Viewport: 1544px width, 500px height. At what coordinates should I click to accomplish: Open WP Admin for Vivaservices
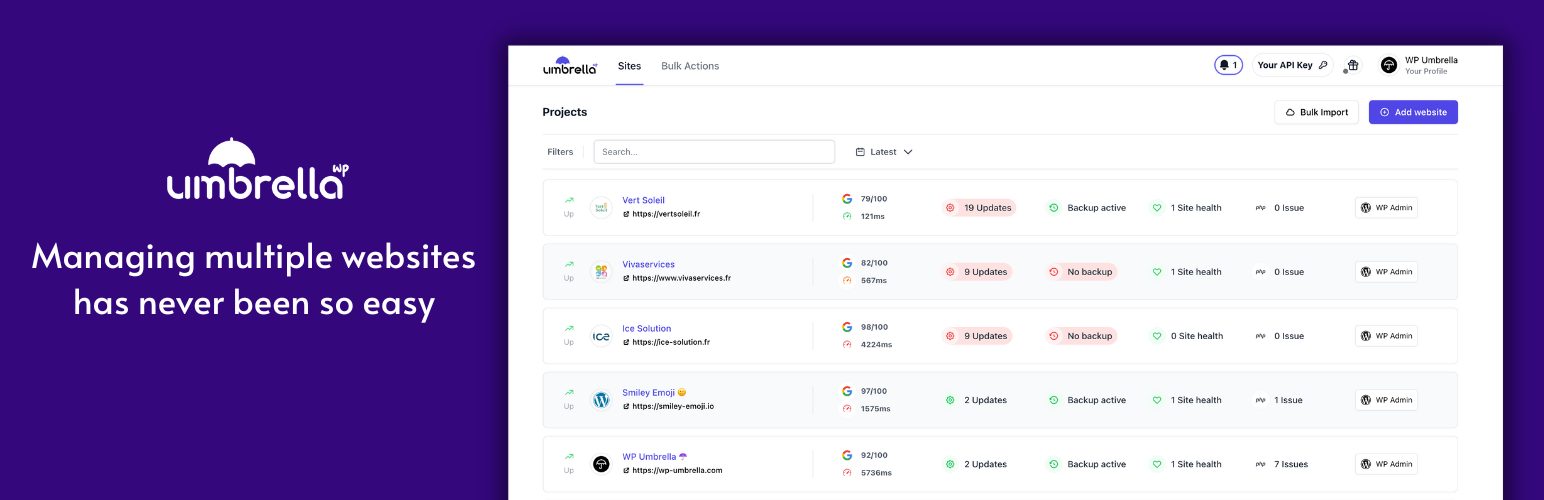point(1386,272)
